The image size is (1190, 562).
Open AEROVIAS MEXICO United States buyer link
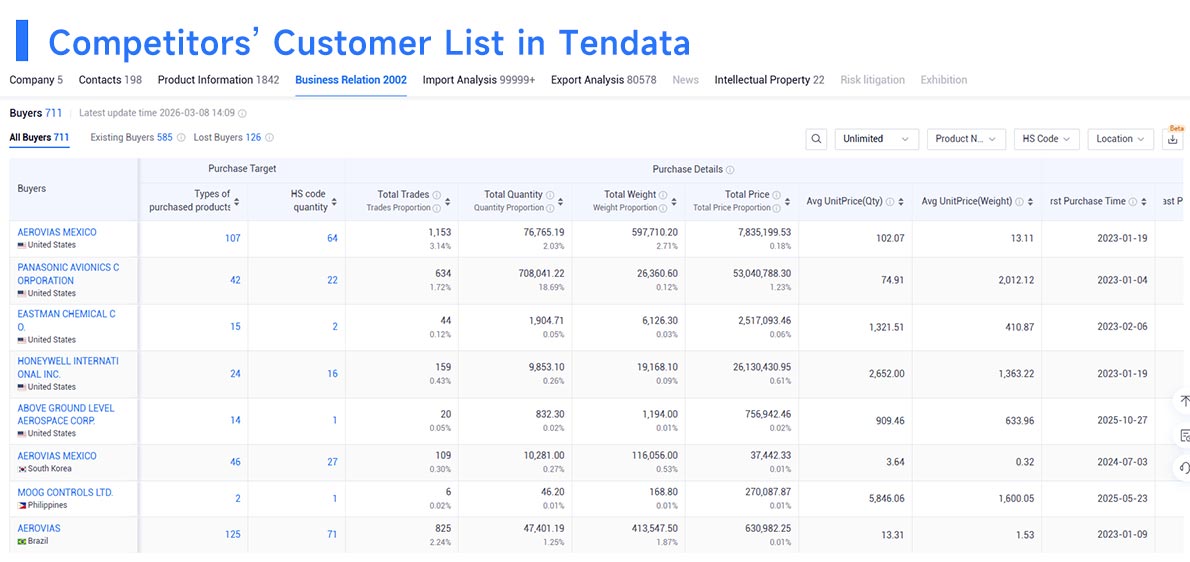coord(57,232)
